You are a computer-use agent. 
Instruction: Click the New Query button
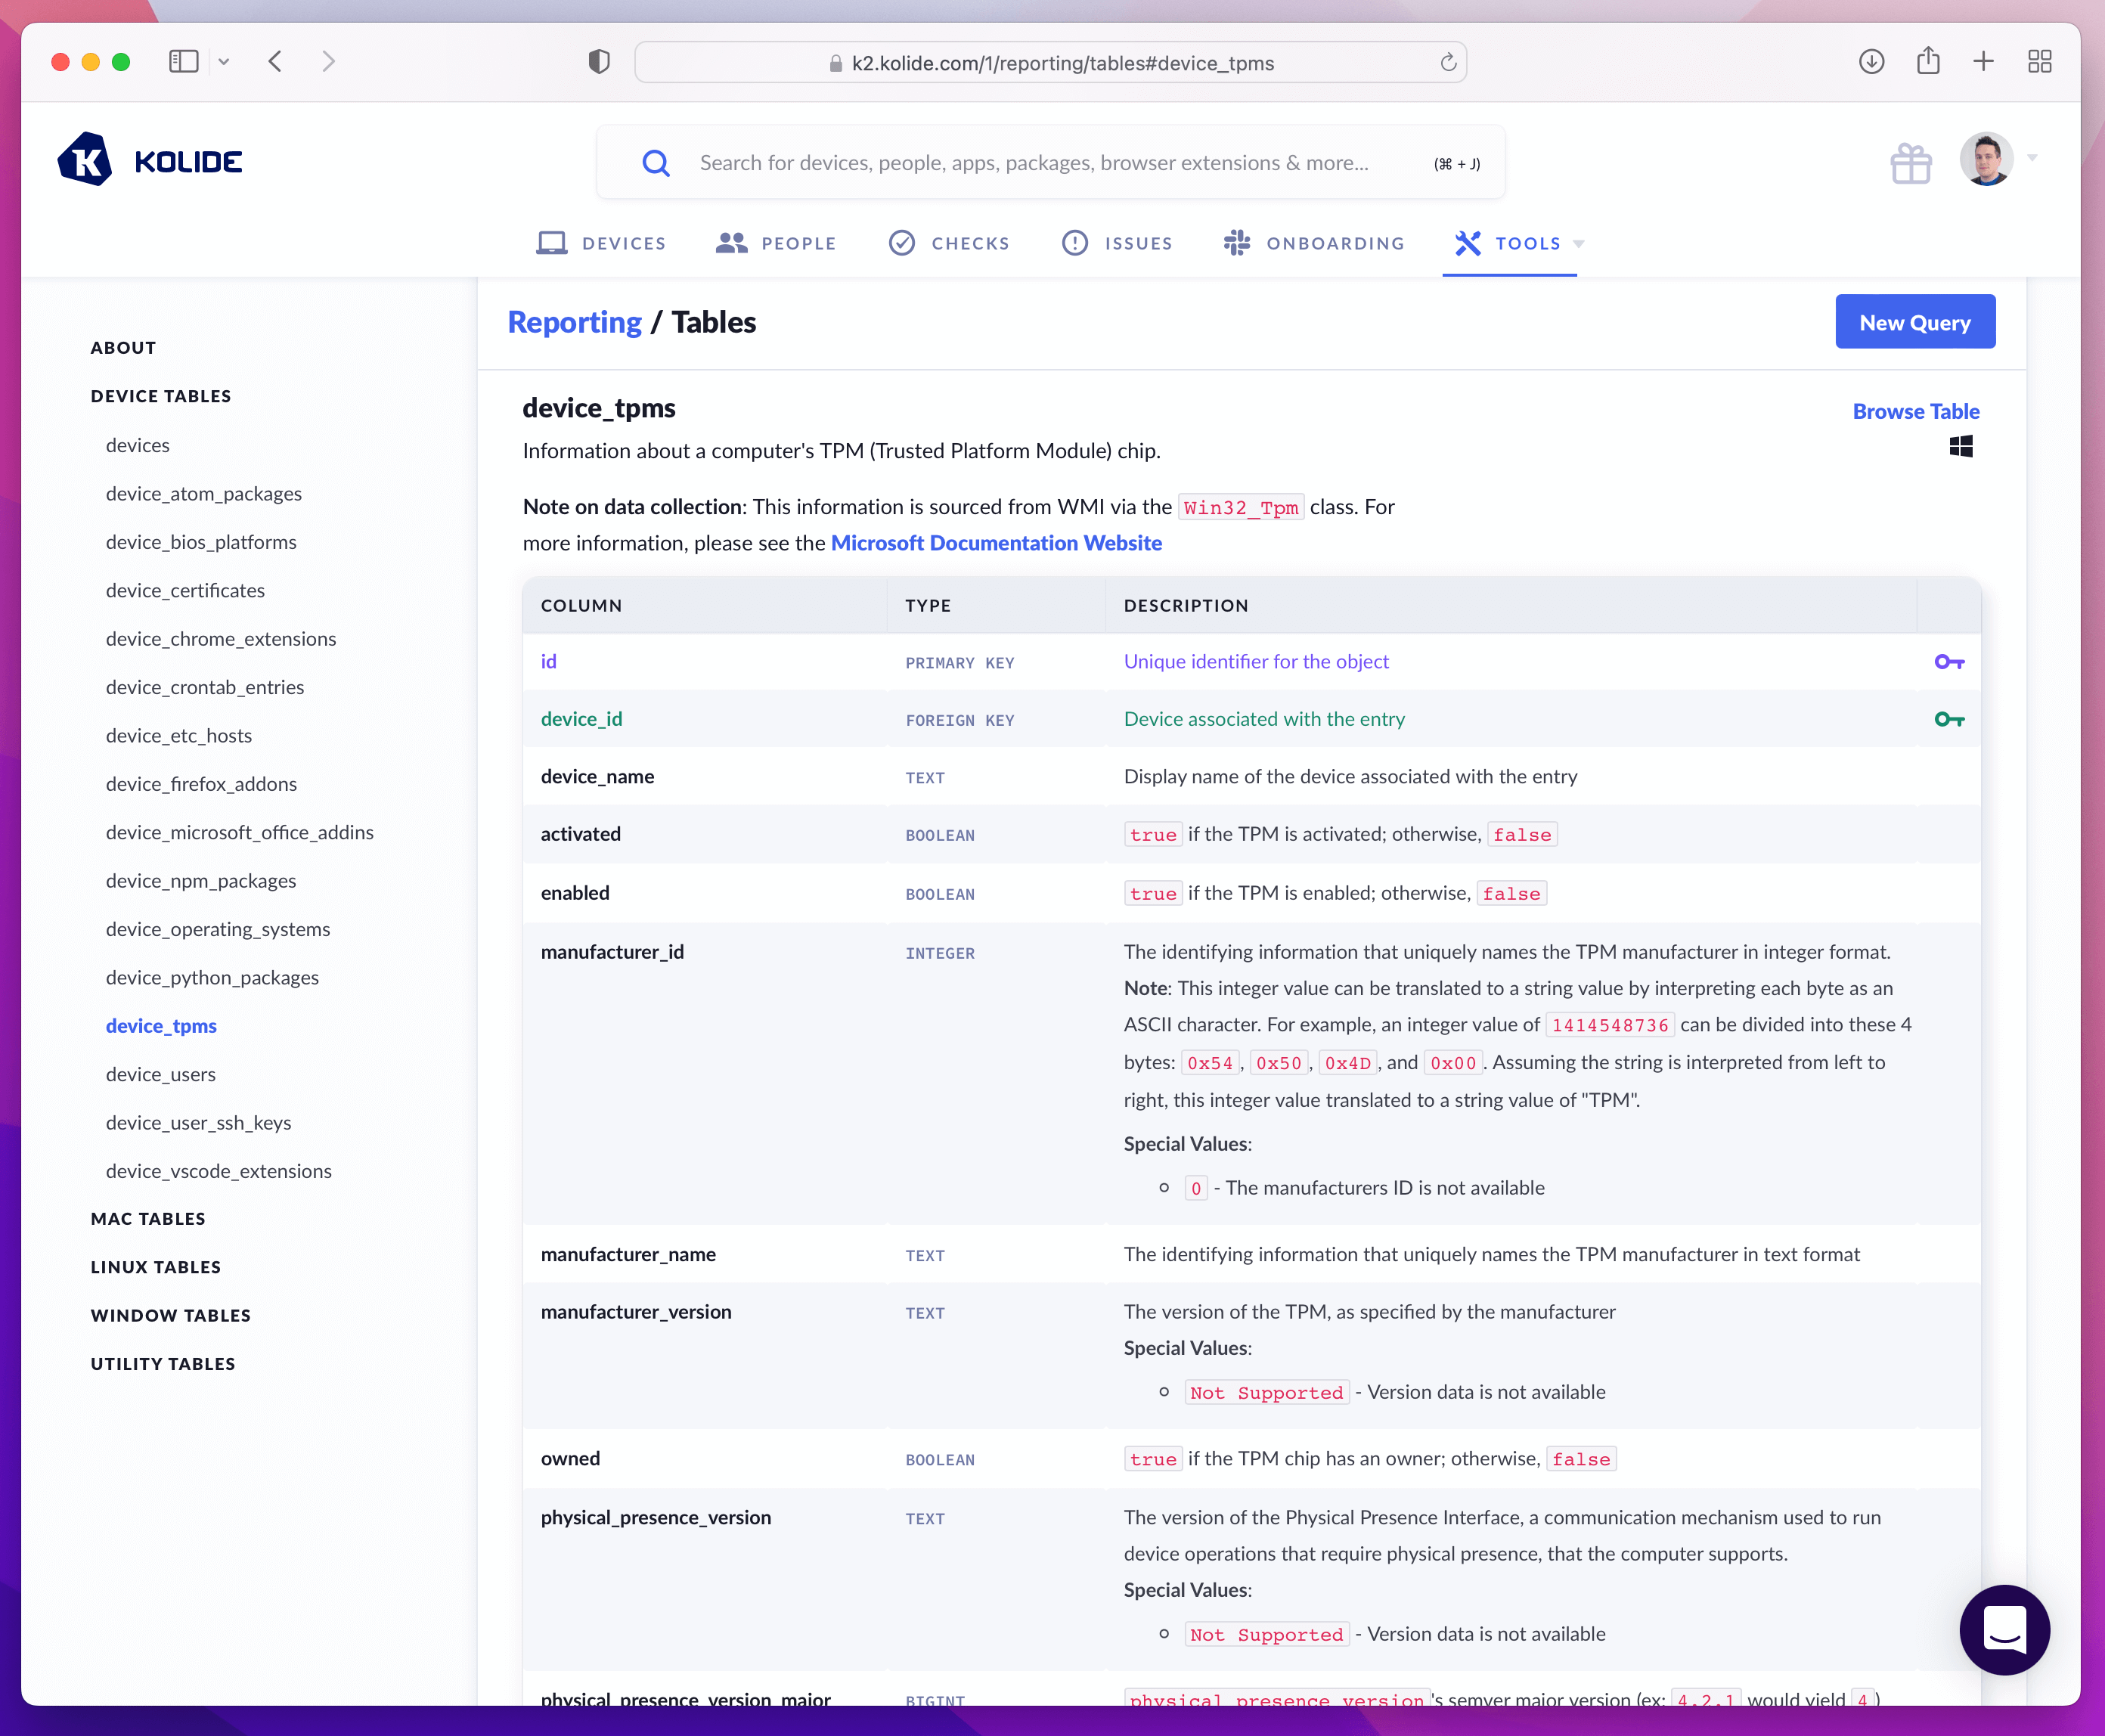coord(1914,322)
